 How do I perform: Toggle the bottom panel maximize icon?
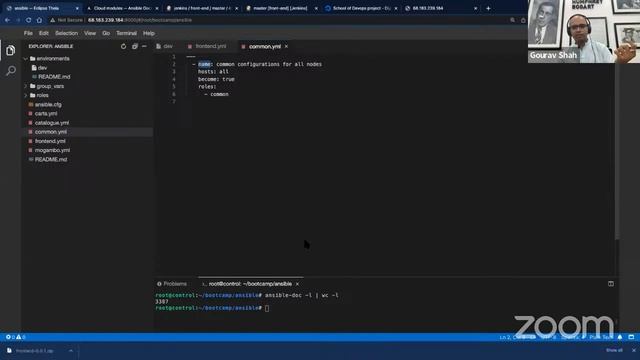coord(611,284)
